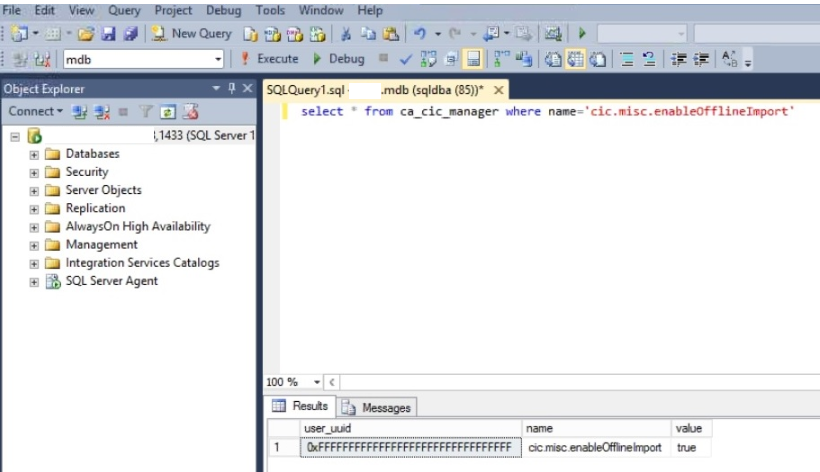Open the Query menu
Viewport: 820px width, 472px height.
click(124, 10)
